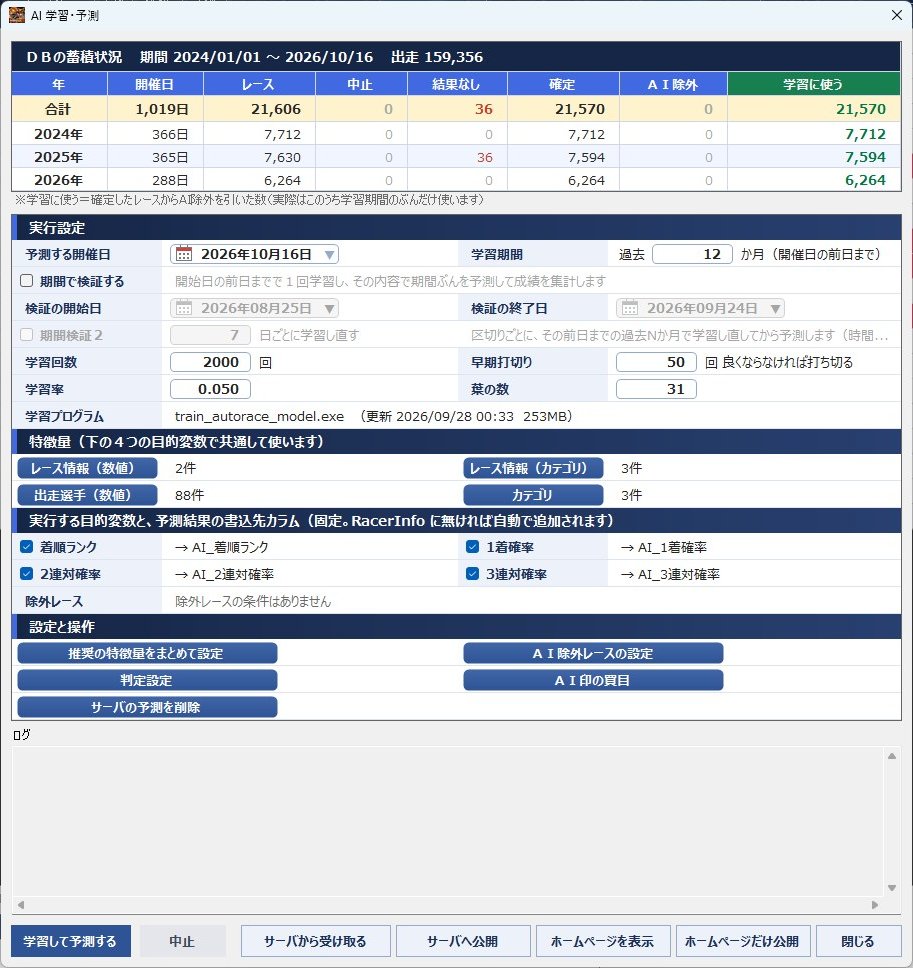Open レース情報（数値） feature settings
Screen dimensions: 913x968
coord(87,469)
